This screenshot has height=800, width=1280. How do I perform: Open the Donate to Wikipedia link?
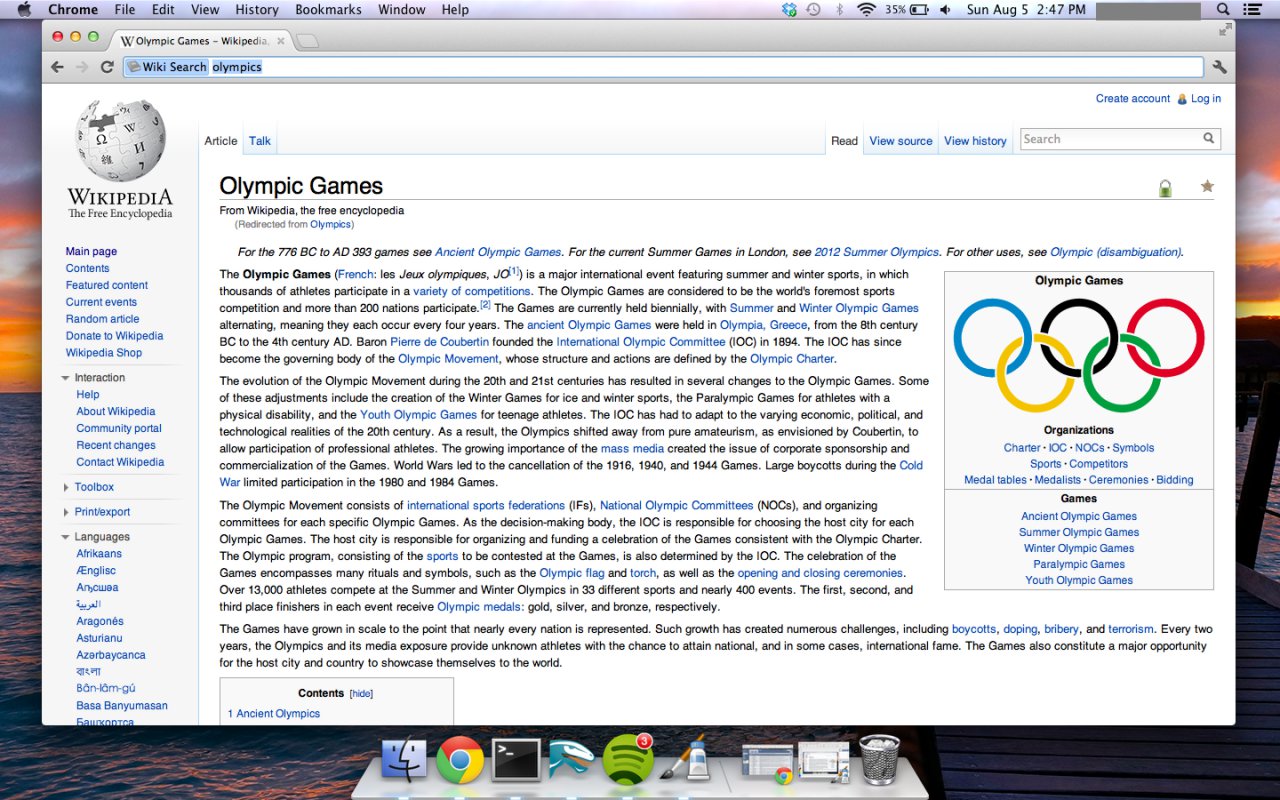tap(114, 336)
